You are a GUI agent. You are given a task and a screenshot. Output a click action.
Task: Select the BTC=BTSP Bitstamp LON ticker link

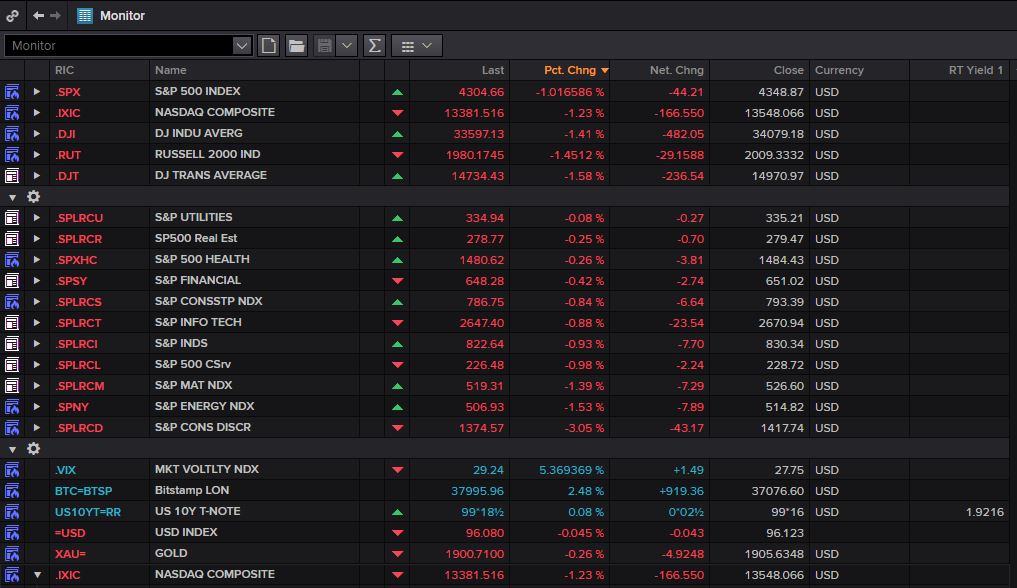coord(87,490)
